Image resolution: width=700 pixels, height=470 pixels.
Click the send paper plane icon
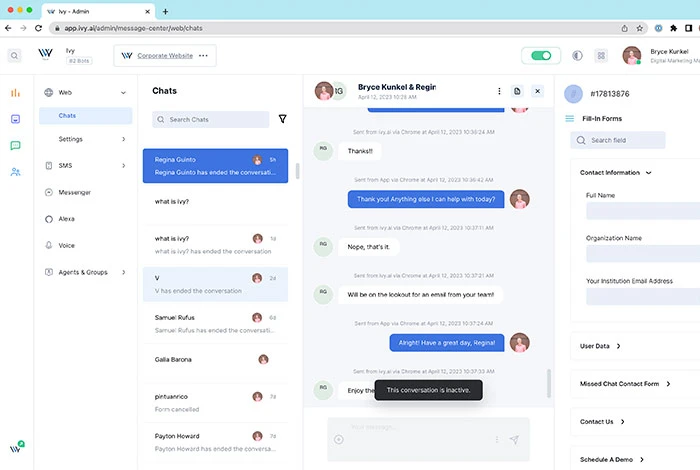[x=514, y=440]
